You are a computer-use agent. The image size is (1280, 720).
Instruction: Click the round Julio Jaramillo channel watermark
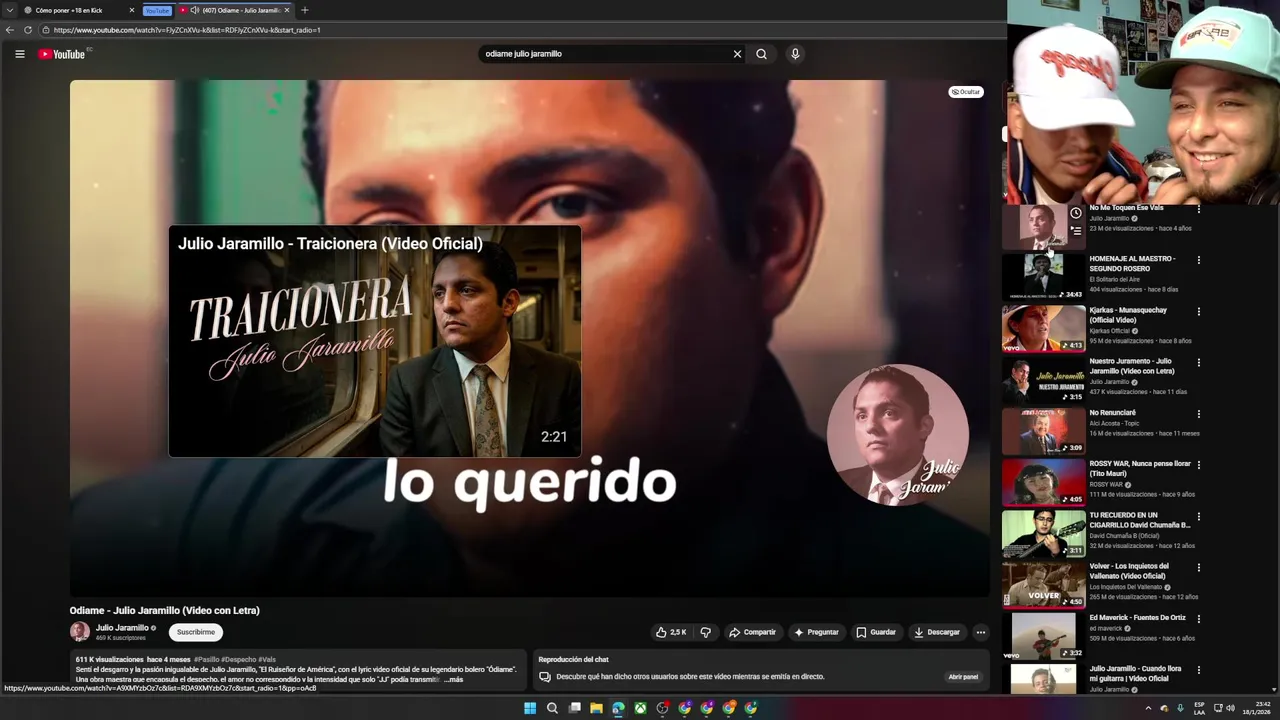click(x=897, y=435)
